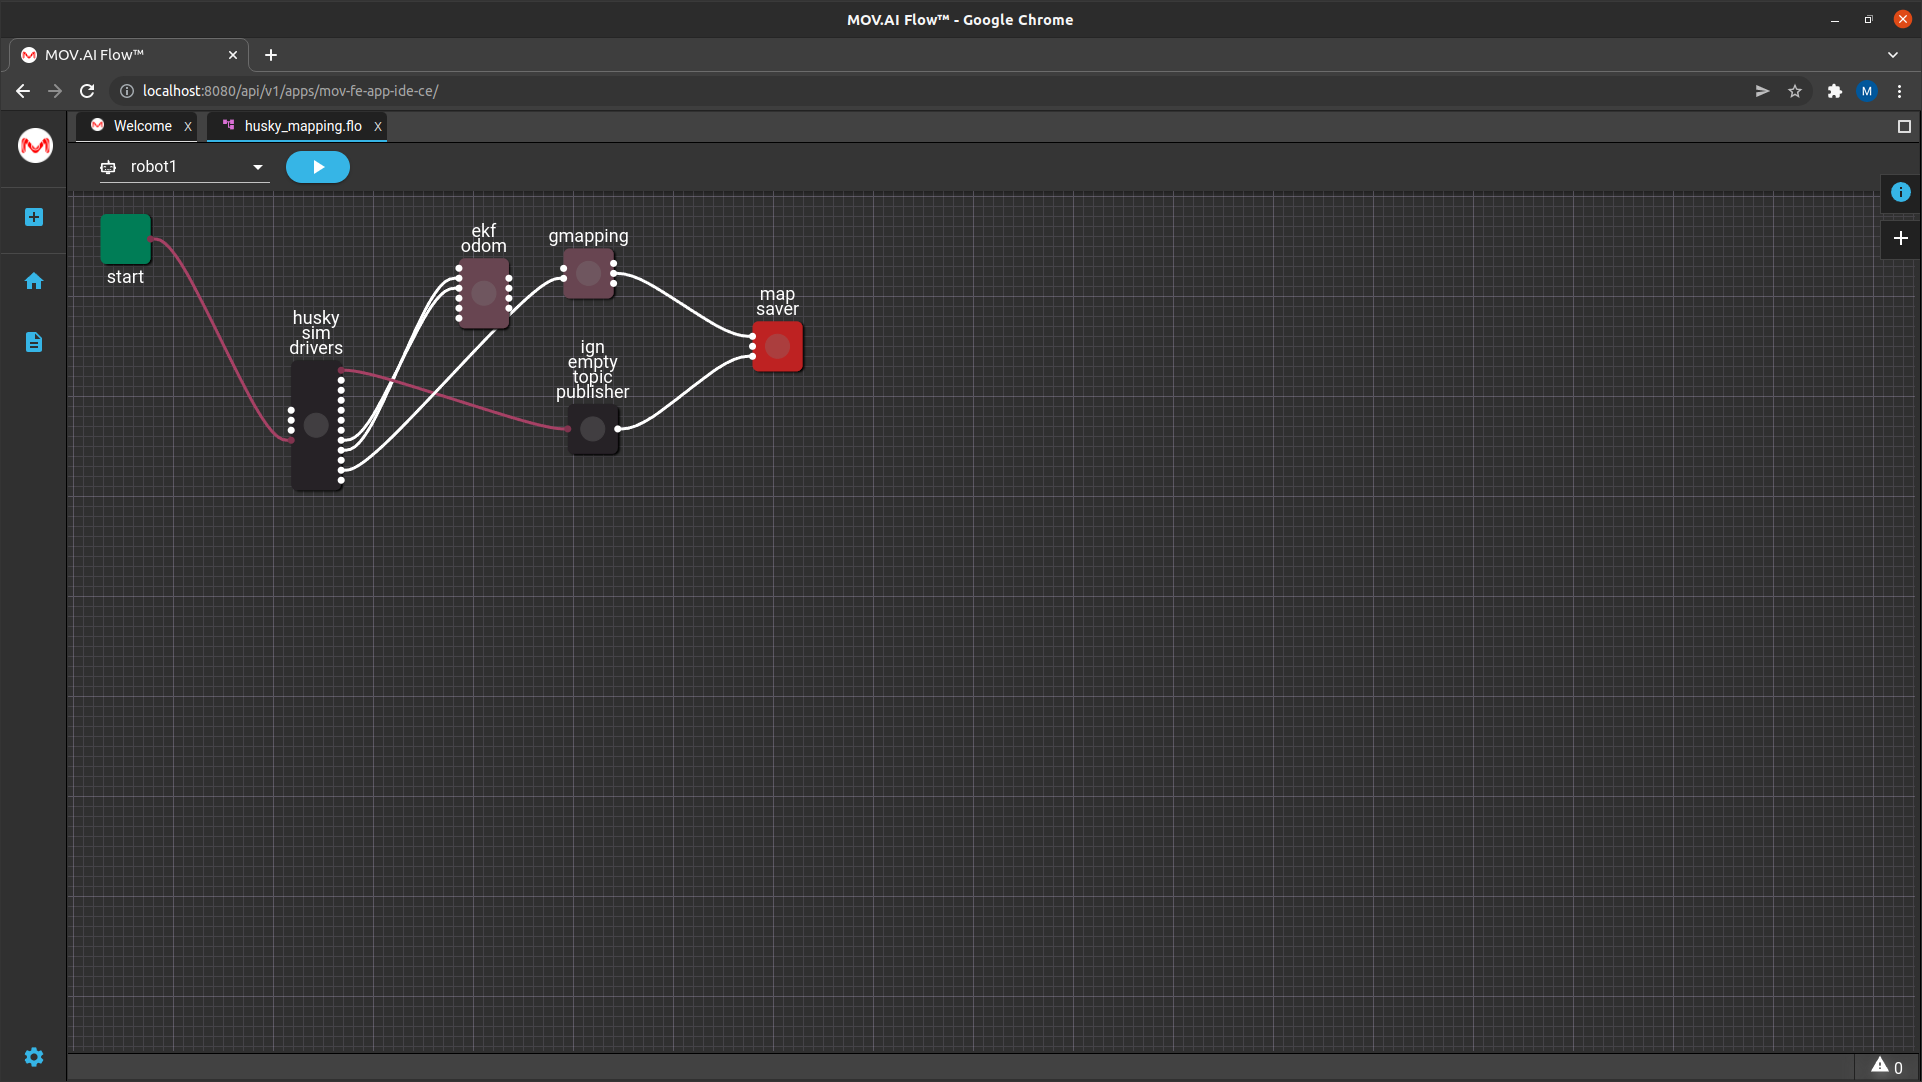Open the flow info panel icon
Screen dimensions: 1922x1082
point(1900,192)
